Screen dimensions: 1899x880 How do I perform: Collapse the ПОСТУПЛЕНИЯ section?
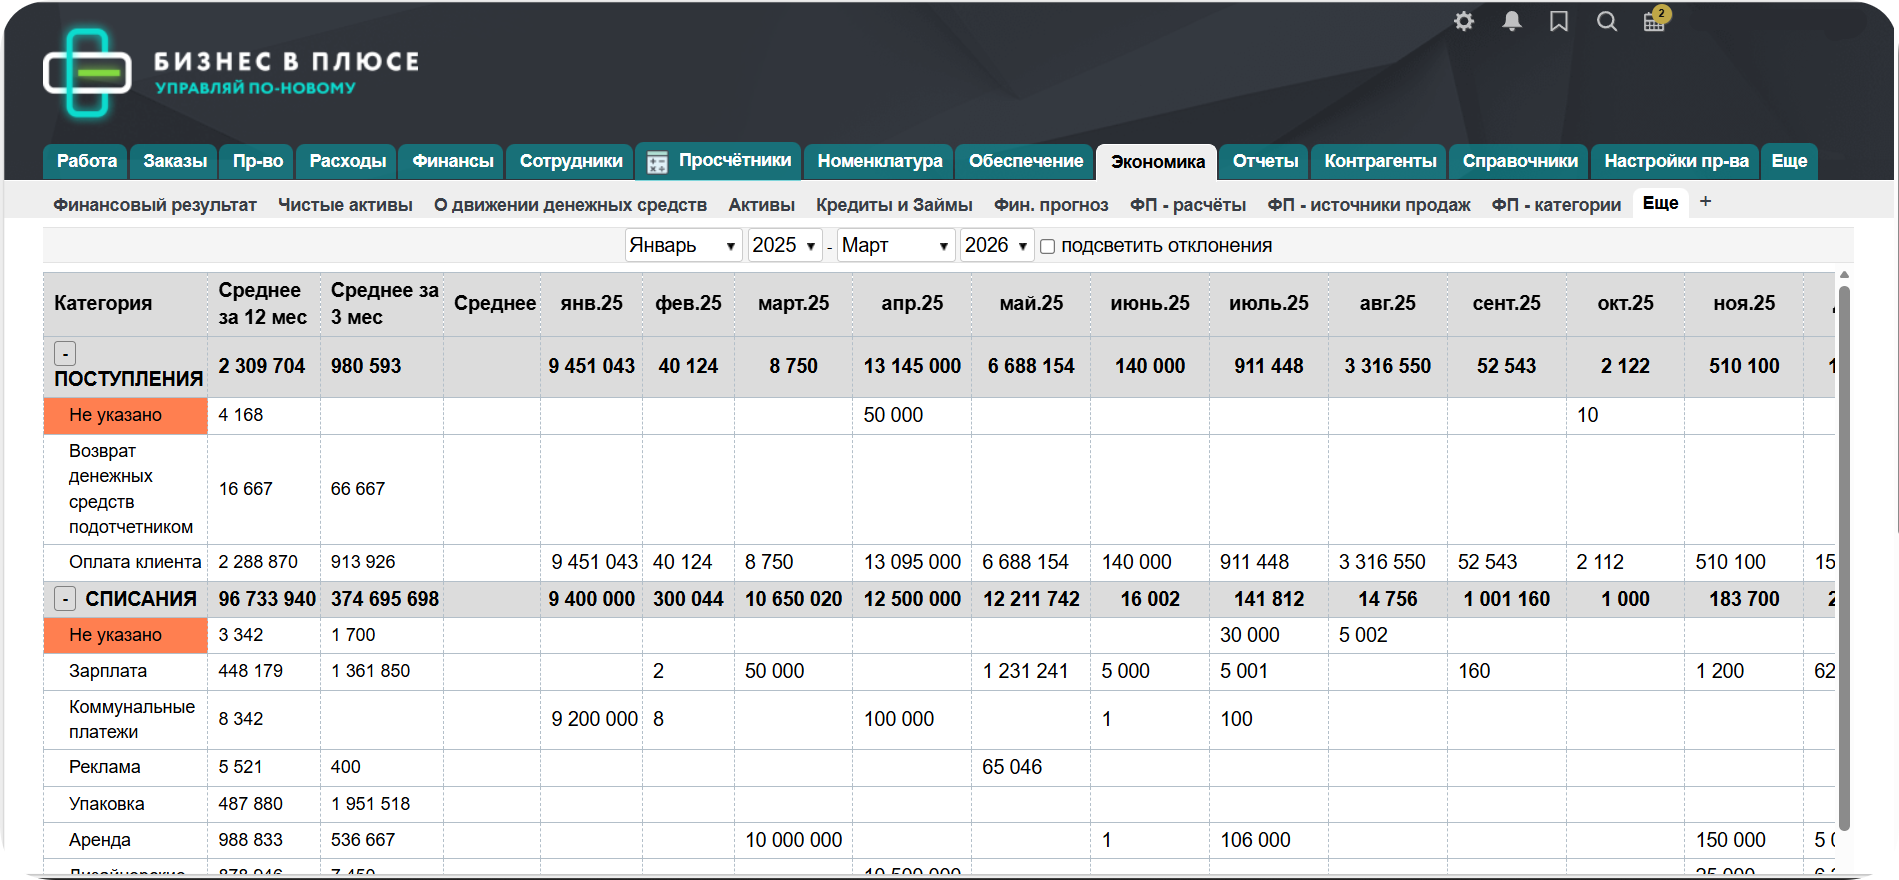point(64,353)
